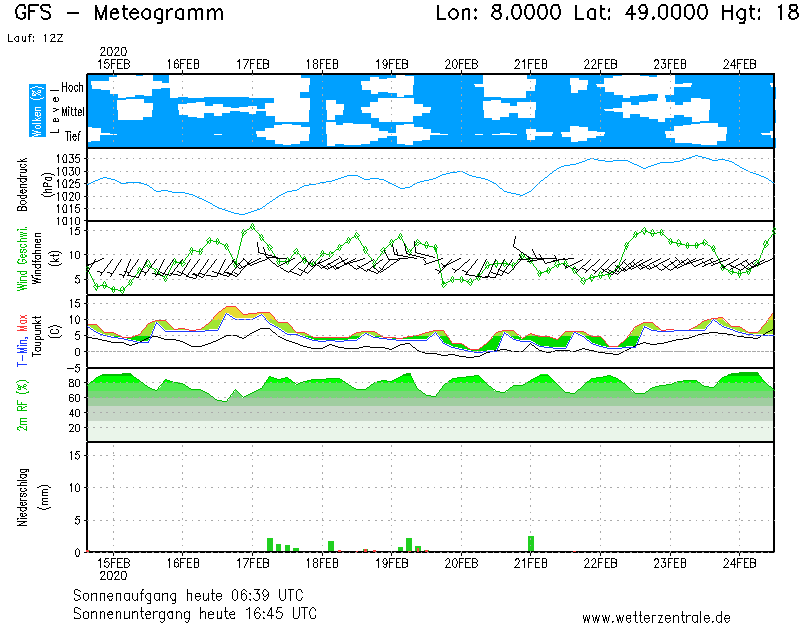Select 22FEB on the bottom date axis
This screenshot has width=800, height=625.
601,563
